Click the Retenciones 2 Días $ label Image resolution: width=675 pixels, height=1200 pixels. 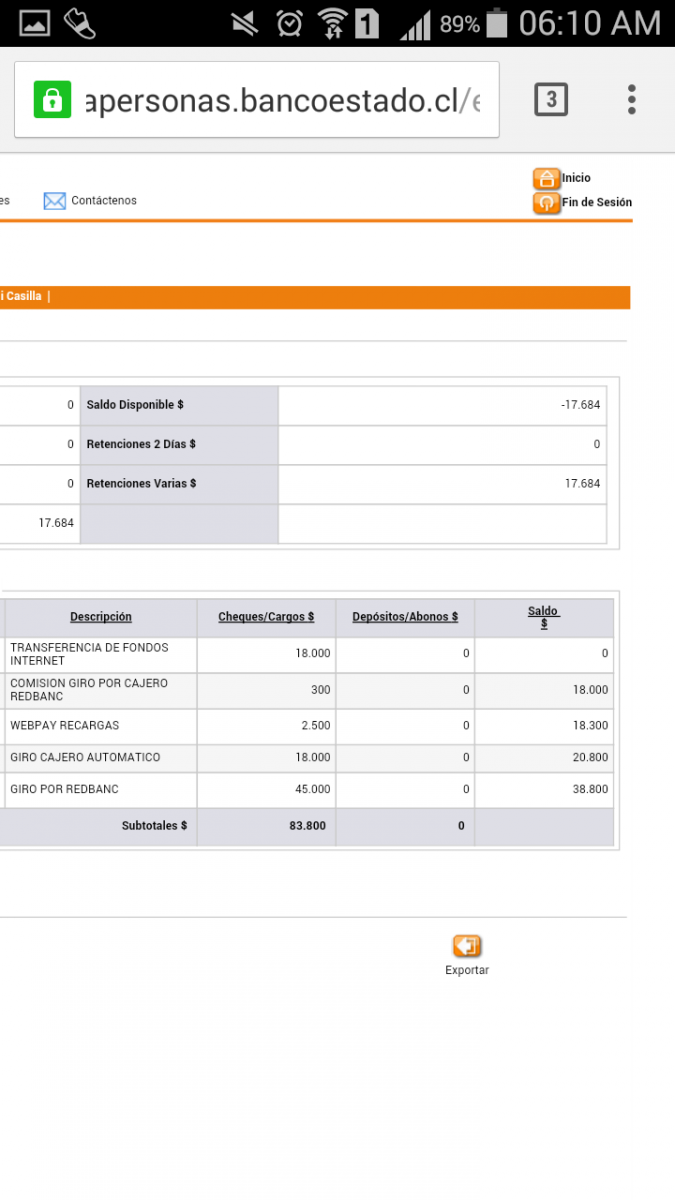click(141, 444)
